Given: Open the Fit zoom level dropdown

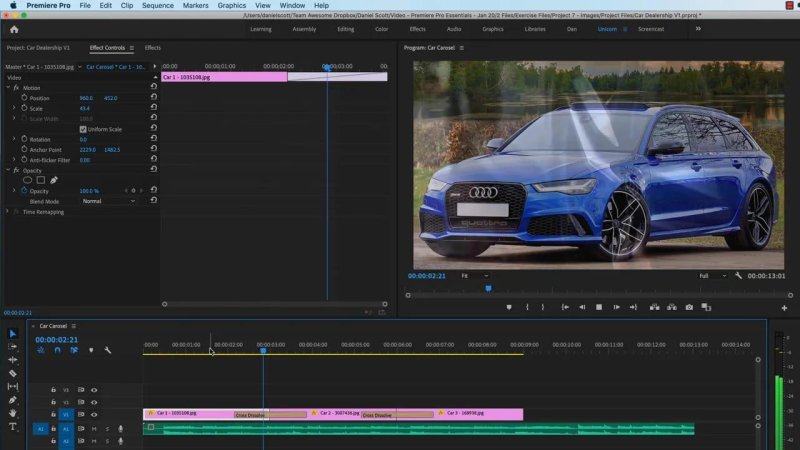Looking at the screenshot, I should click(474, 276).
